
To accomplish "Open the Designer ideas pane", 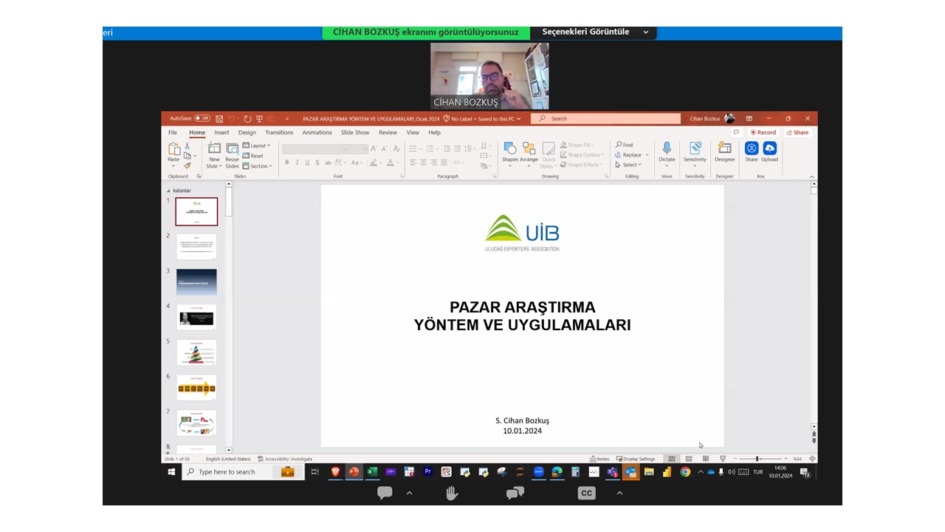I will 724,152.
